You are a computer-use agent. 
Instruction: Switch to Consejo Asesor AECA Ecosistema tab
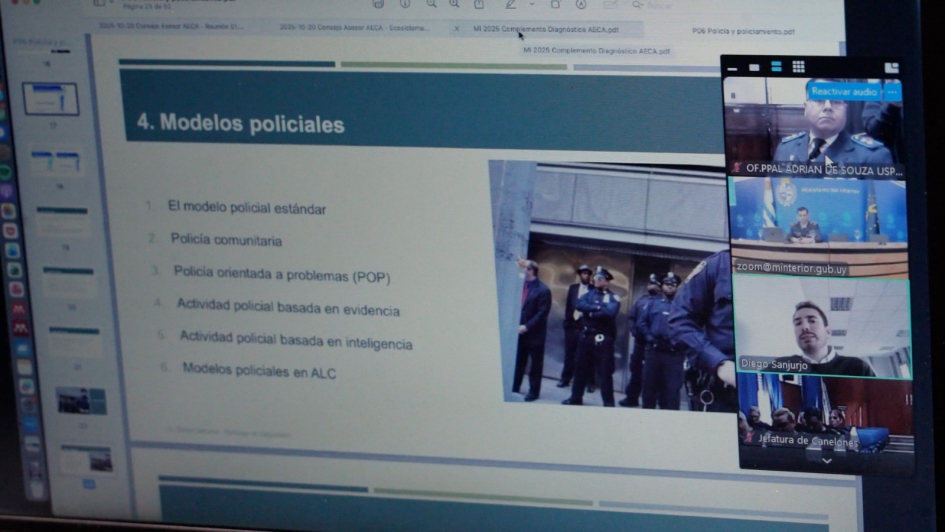[x=354, y=28]
